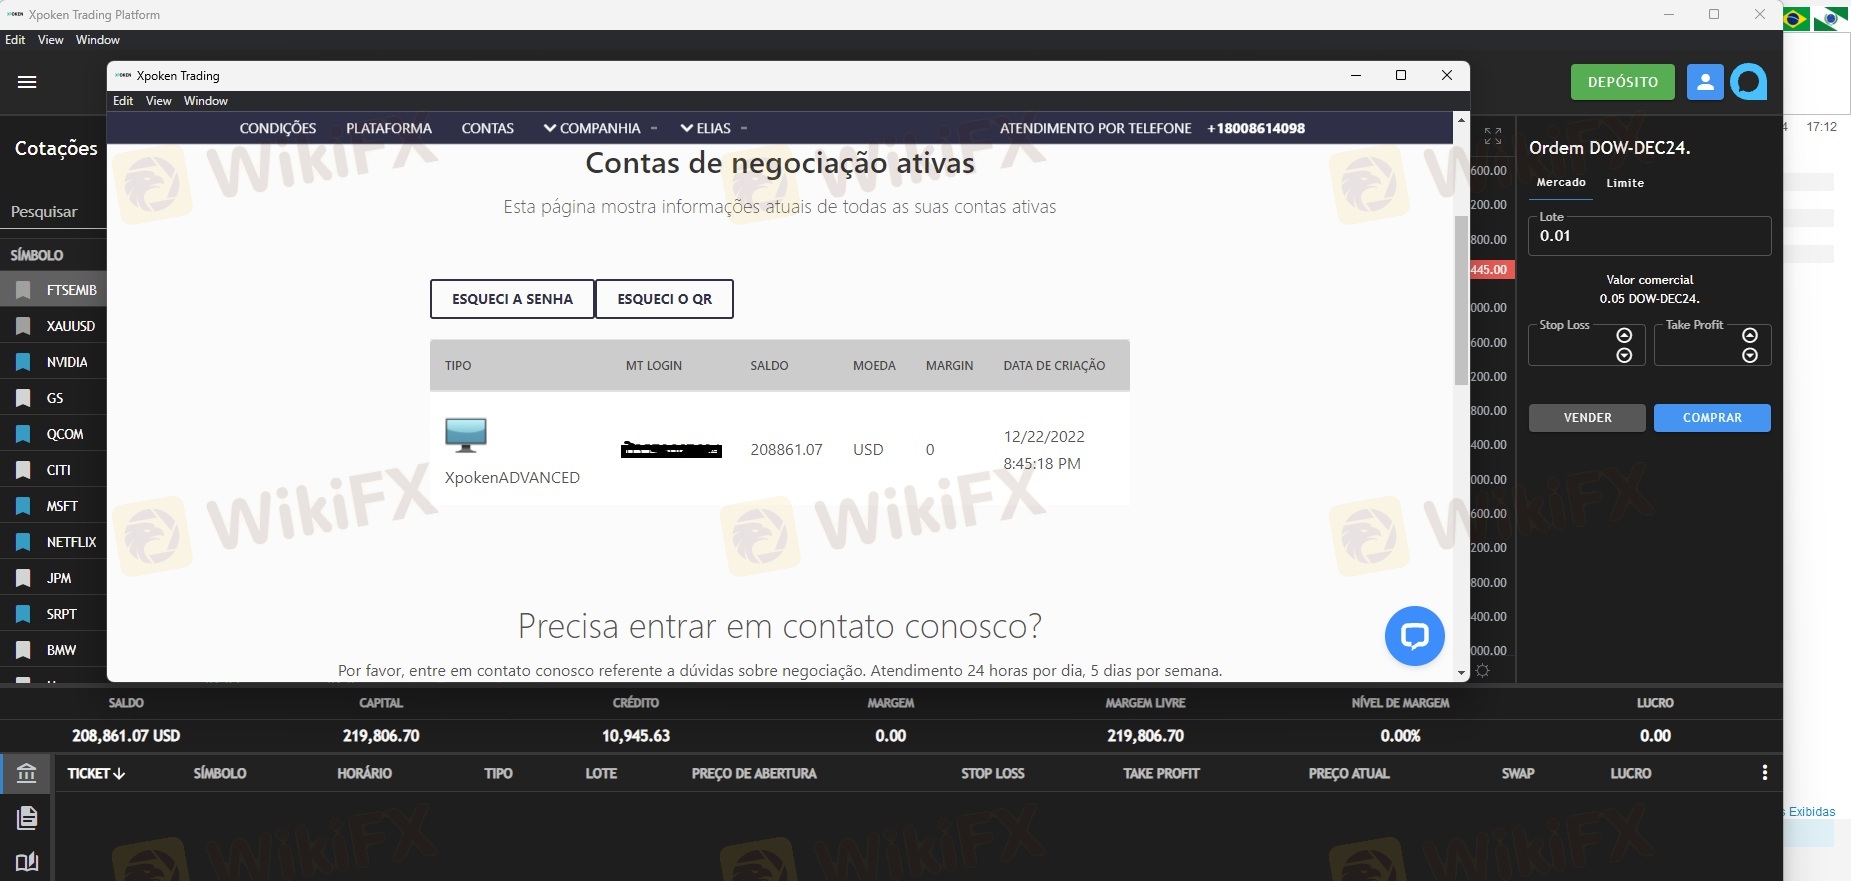
Task: Open the blue live chat bubble
Action: click(x=1414, y=636)
